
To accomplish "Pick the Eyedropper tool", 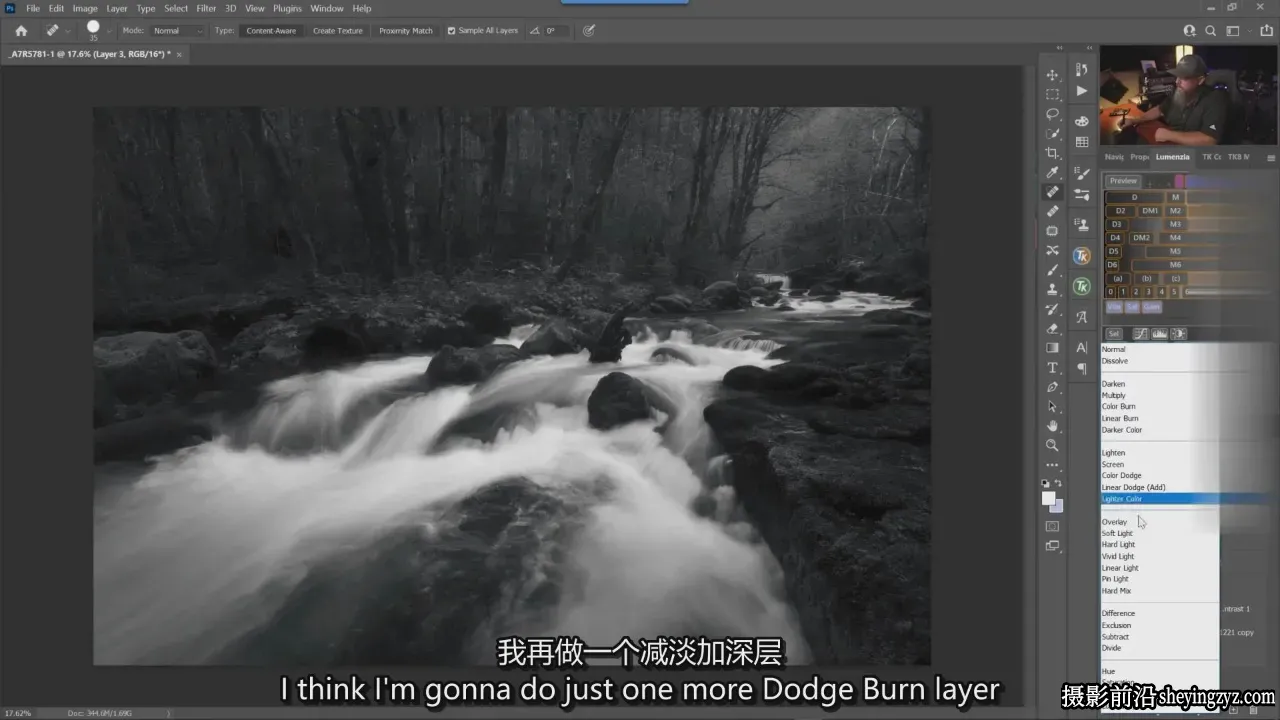I will pos(1052,172).
